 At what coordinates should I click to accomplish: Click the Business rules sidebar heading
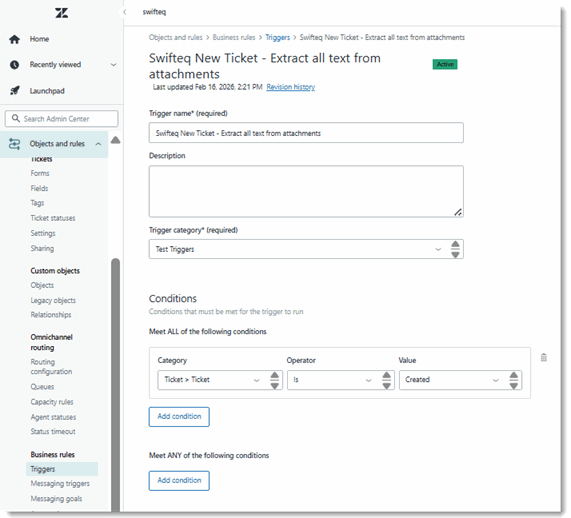click(x=52, y=455)
